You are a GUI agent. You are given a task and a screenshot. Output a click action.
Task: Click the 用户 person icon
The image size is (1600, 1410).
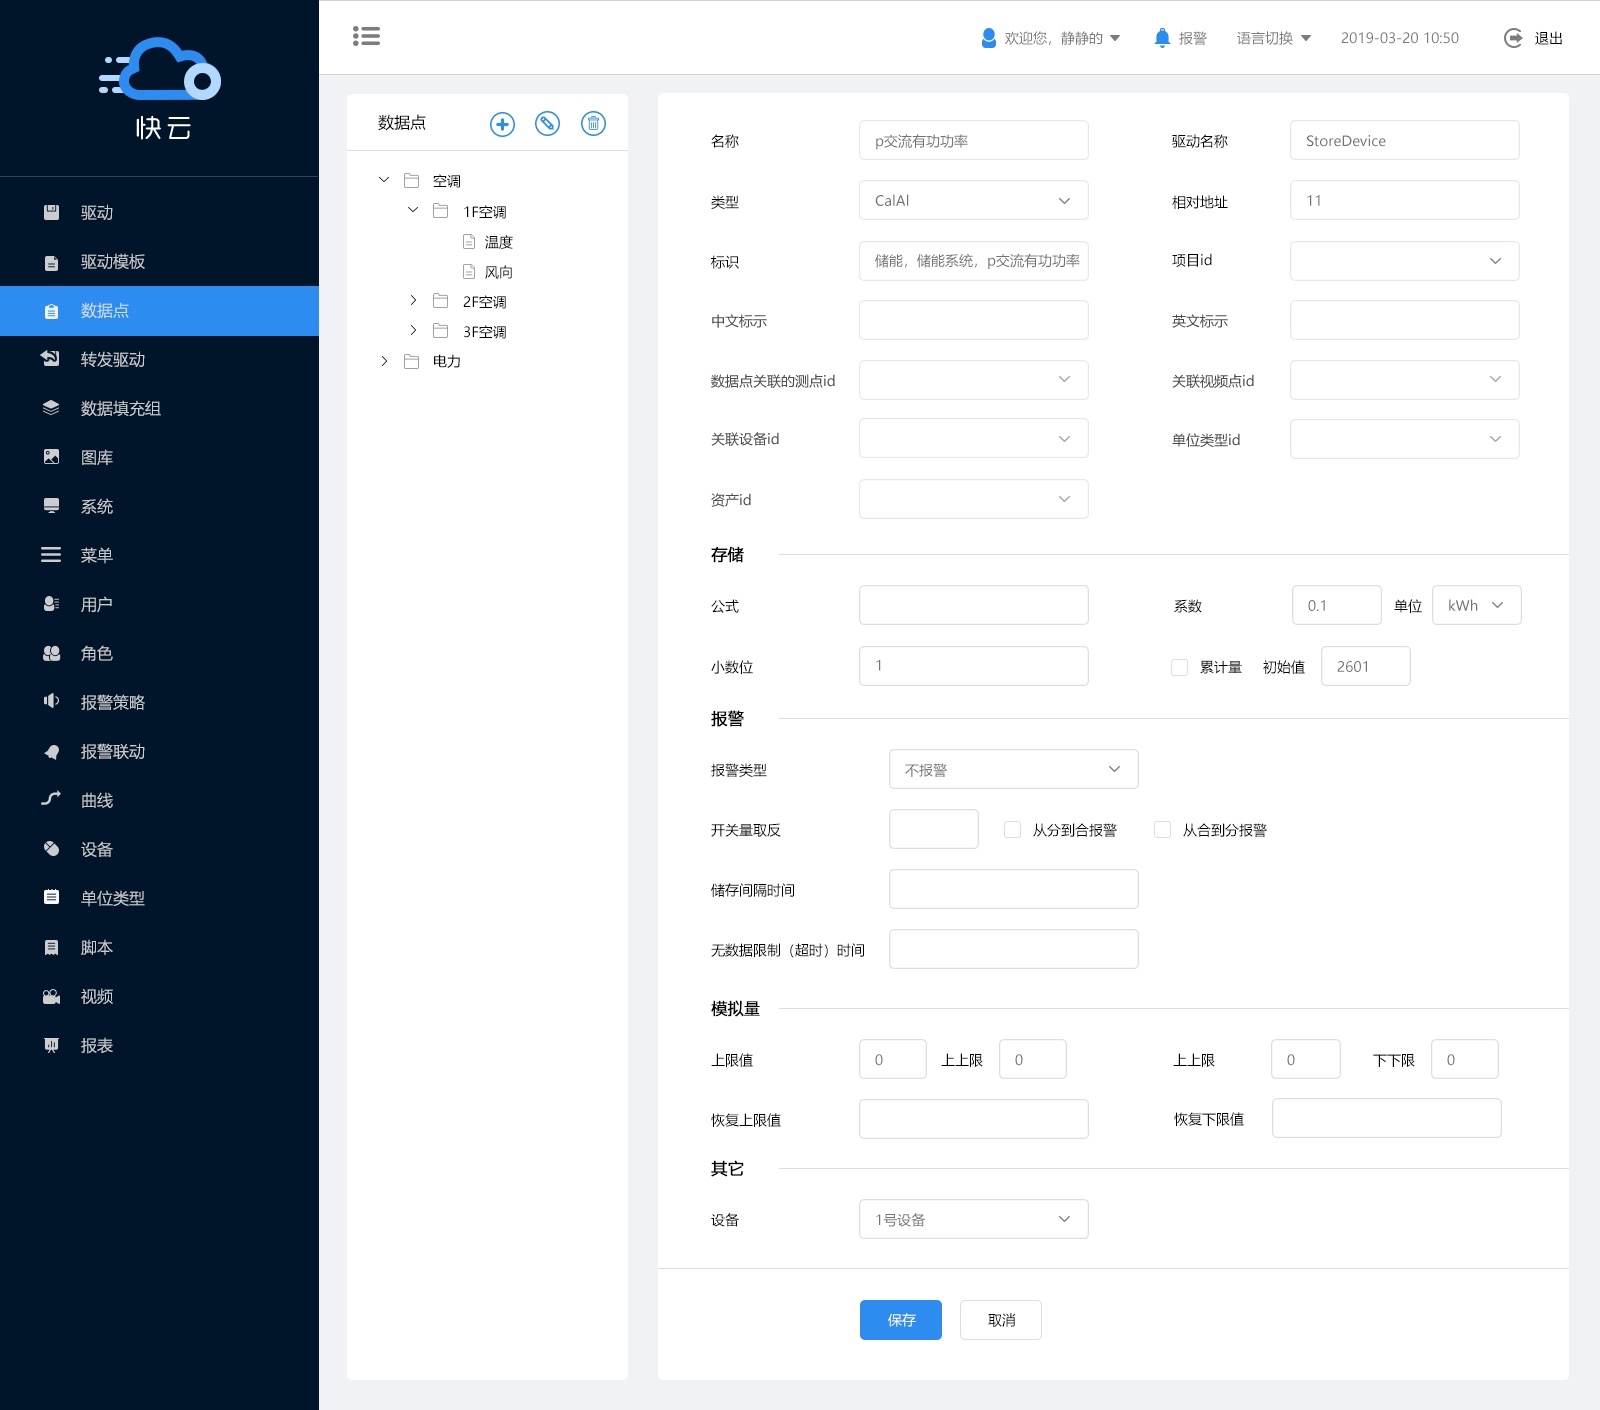click(51, 604)
